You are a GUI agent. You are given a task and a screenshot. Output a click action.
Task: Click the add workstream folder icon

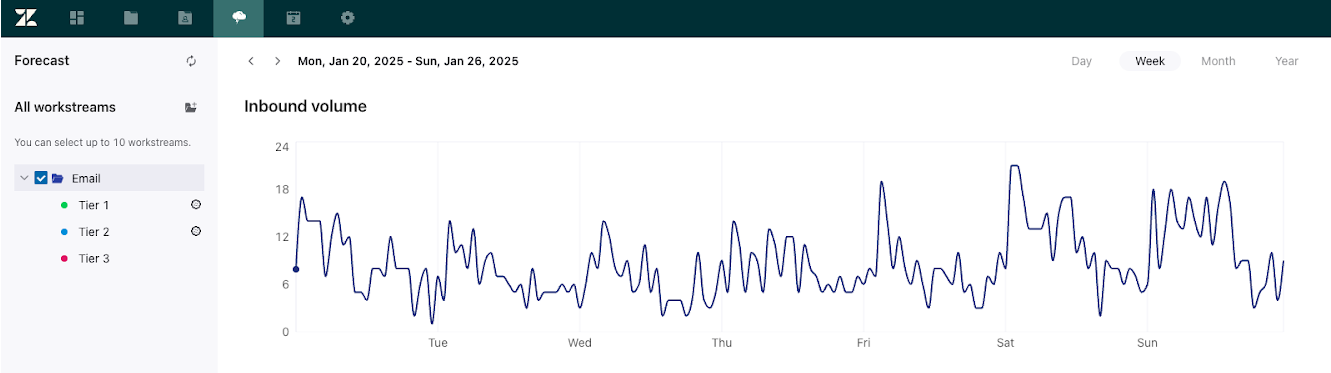click(191, 107)
